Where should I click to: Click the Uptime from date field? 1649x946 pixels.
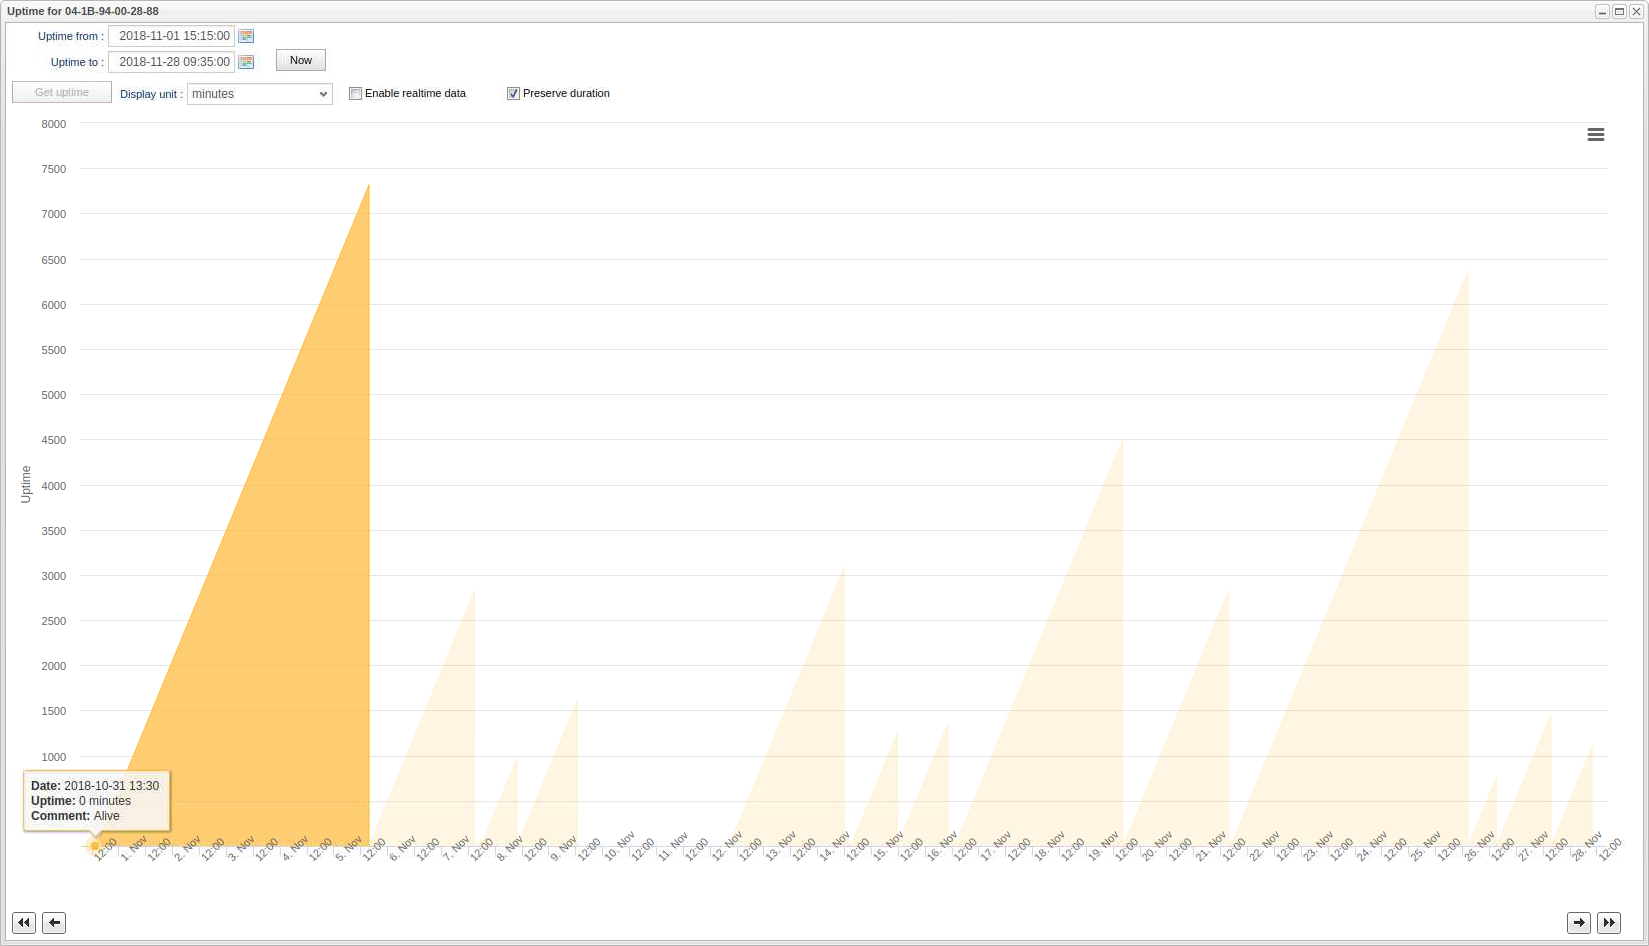point(172,36)
